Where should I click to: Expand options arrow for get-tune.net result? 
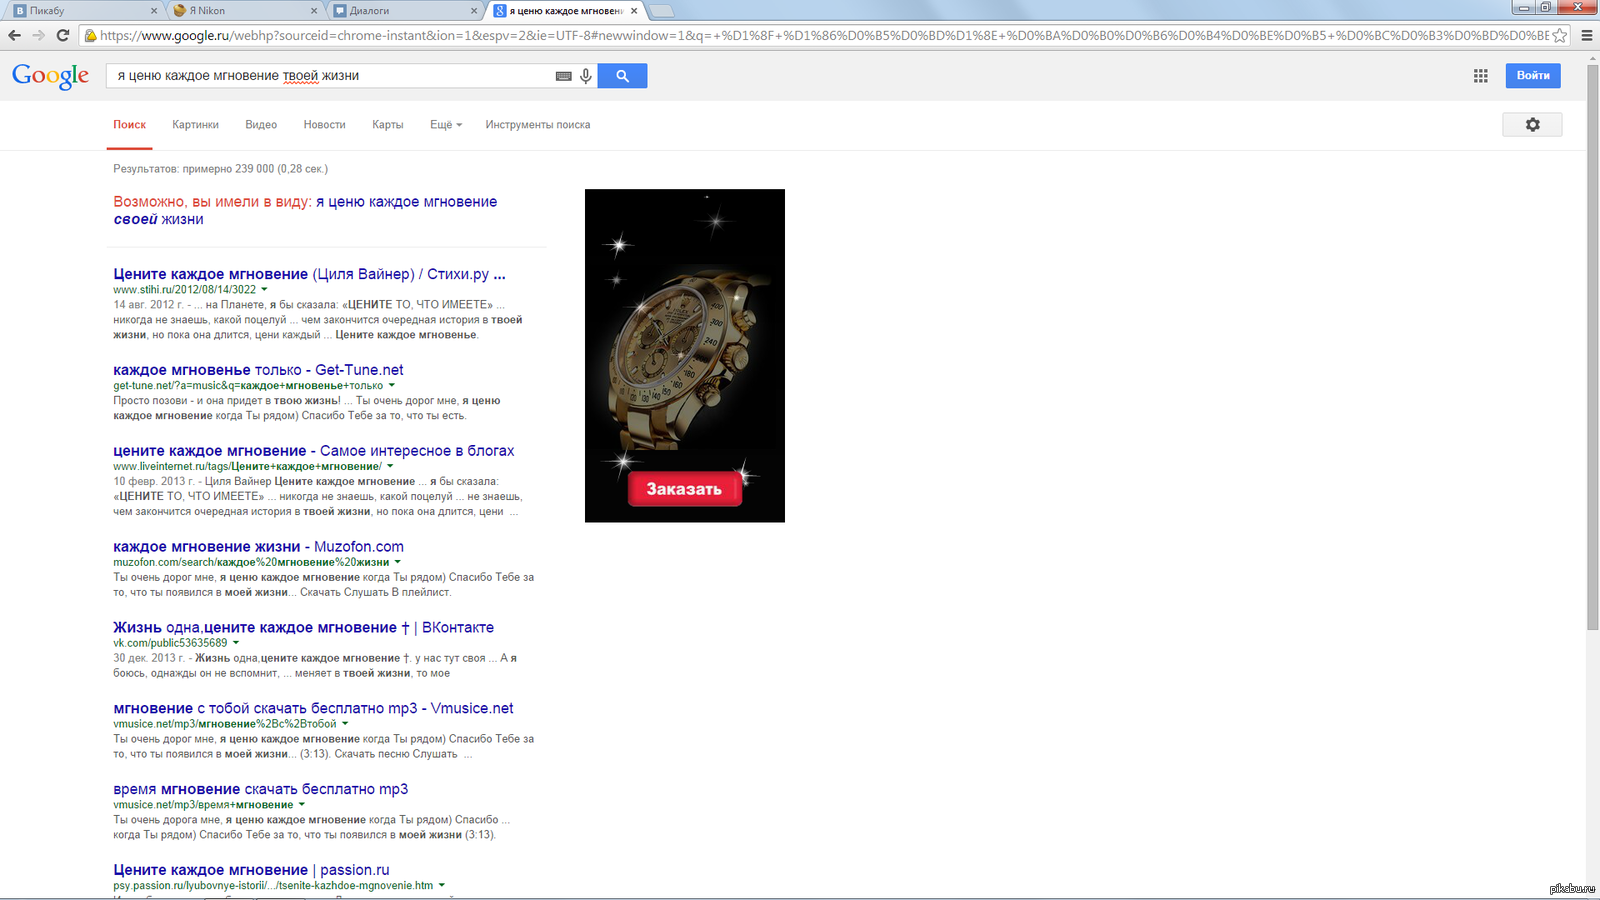click(392, 386)
